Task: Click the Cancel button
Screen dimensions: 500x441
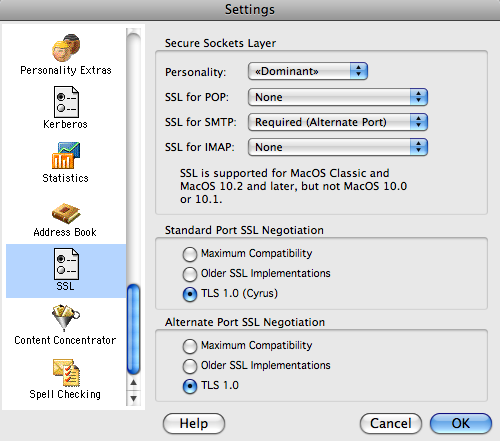Action: (x=391, y=424)
